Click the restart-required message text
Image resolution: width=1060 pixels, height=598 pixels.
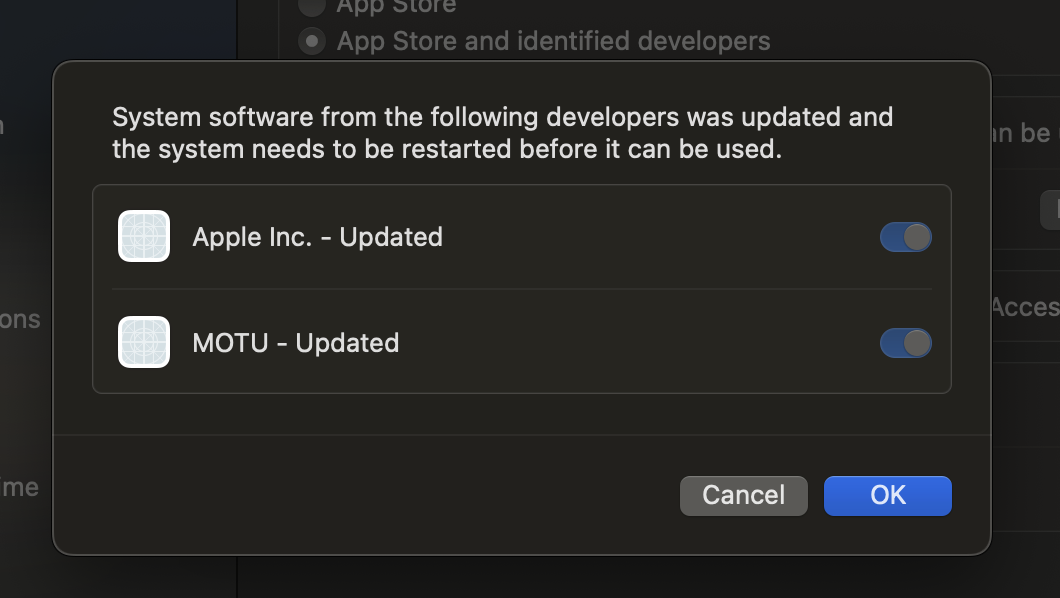[x=502, y=133]
